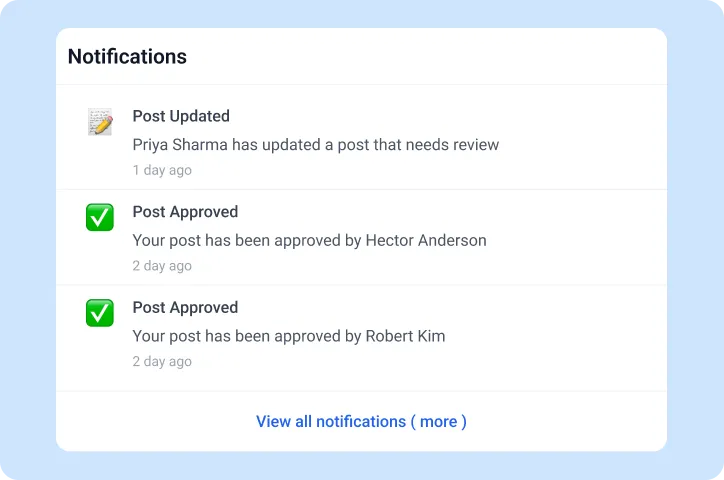Click the green checkmark beside Hector Anderson's approval
The image size is (724, 480).
click(x=99, y=217)
